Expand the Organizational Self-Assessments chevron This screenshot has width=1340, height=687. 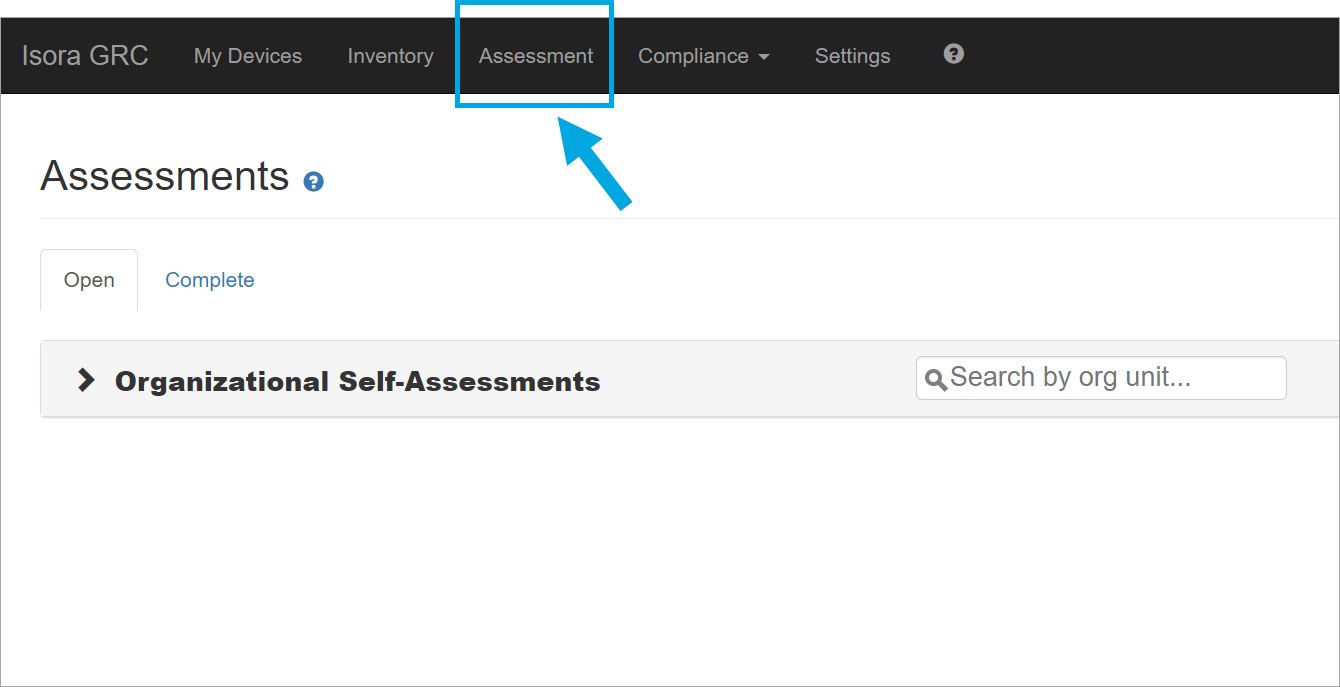(87, 380)
